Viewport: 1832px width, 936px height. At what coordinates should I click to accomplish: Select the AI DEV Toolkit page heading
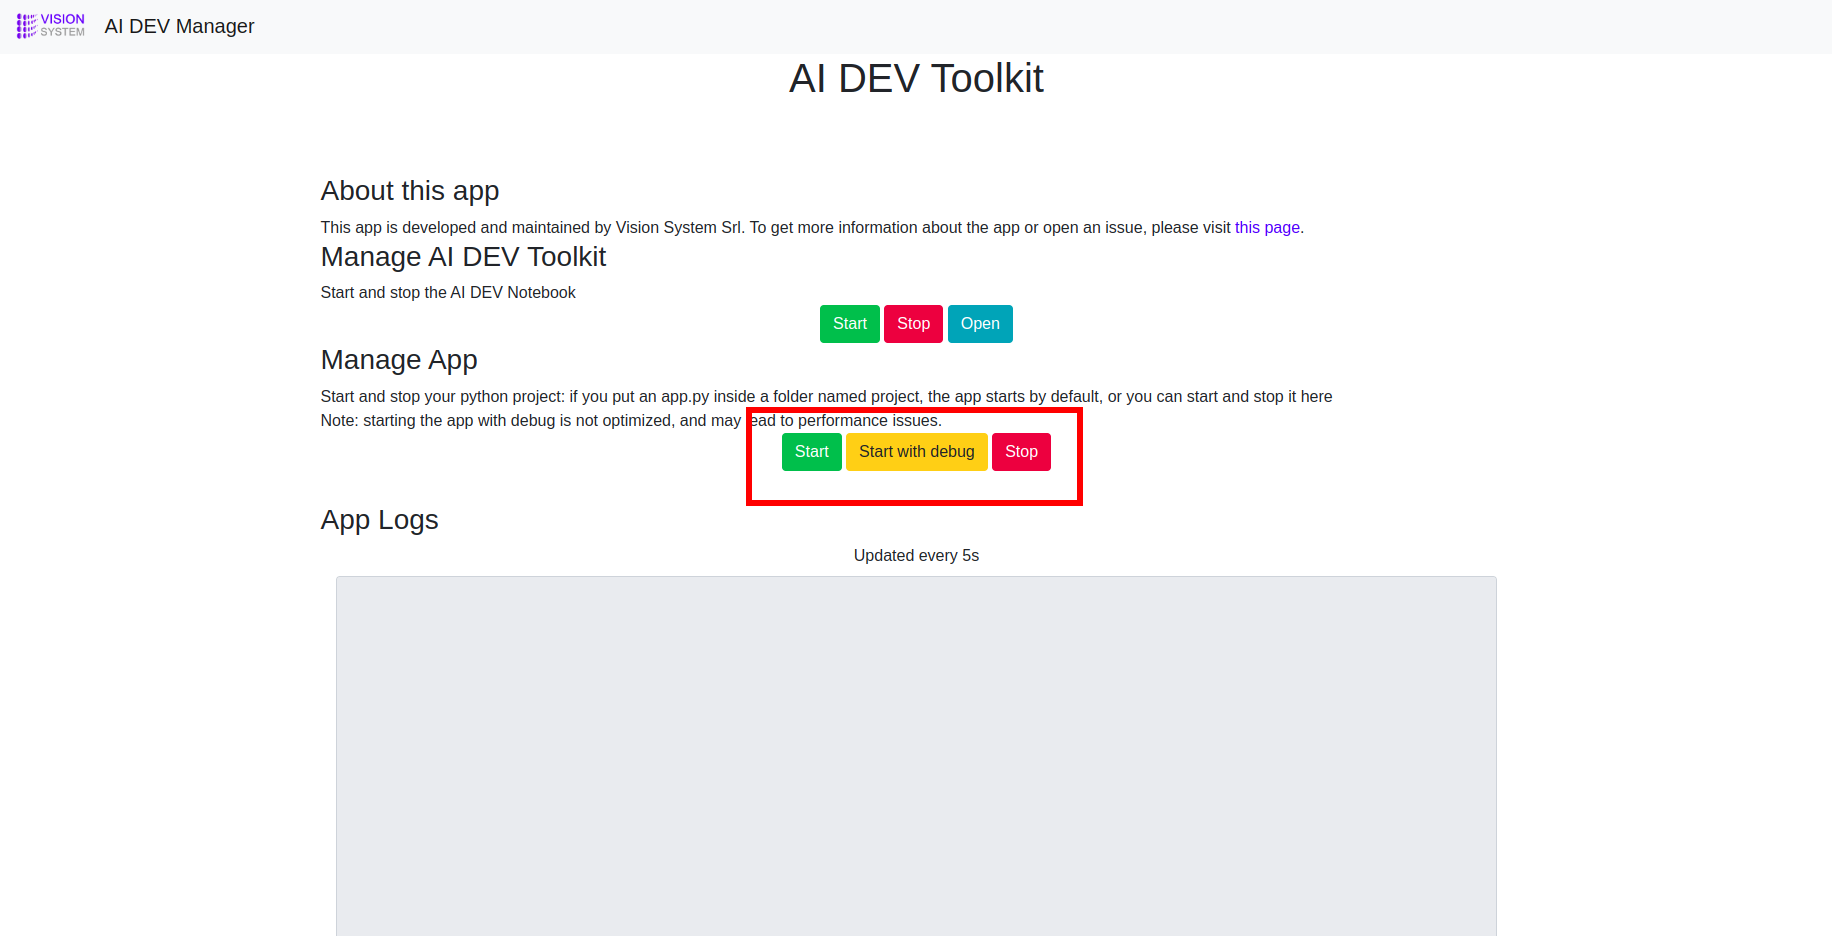(x=916, y=78)
